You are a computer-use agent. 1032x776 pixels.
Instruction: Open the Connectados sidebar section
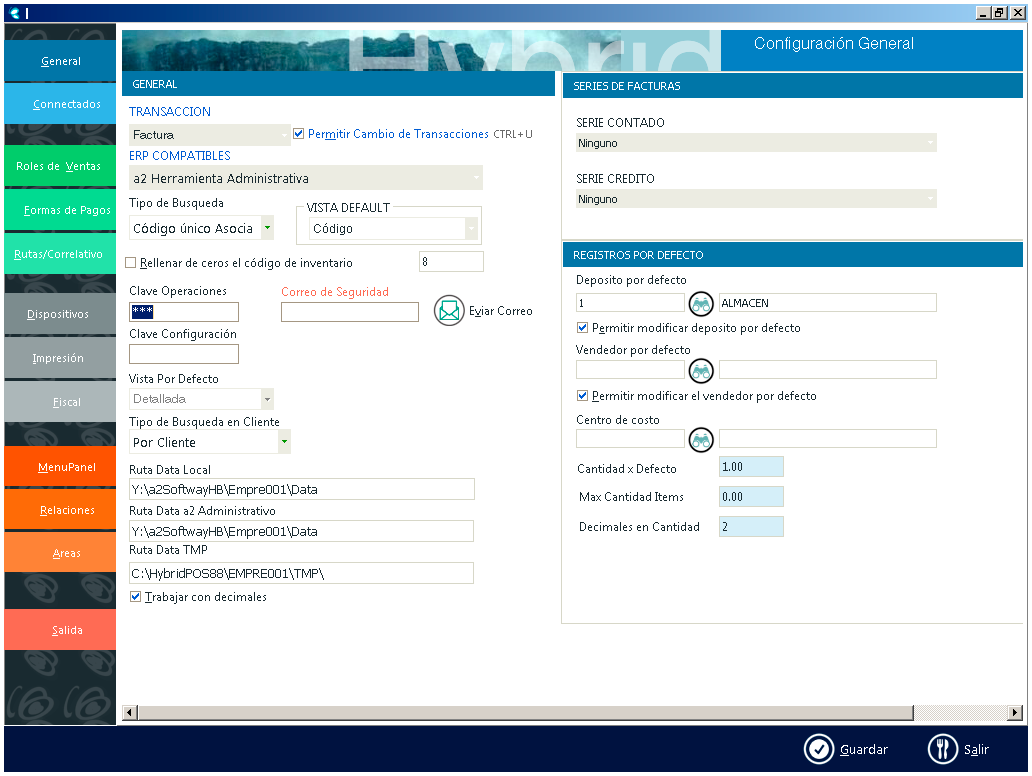[60, 104]
